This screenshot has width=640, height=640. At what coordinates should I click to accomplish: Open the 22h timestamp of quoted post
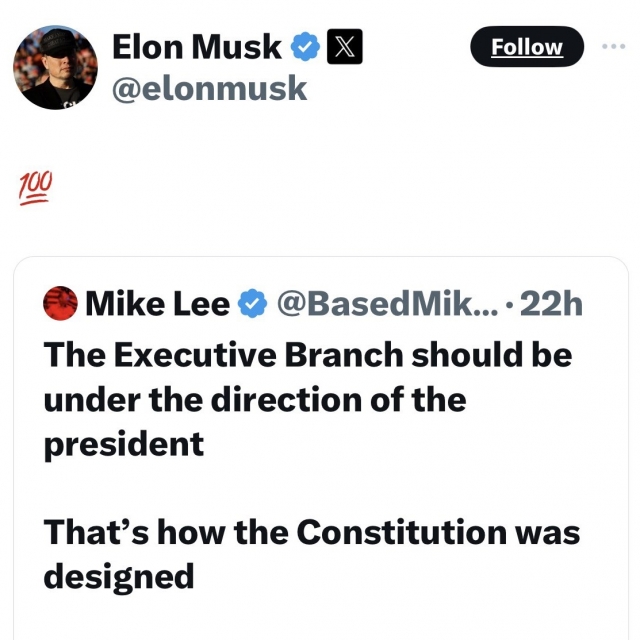click(551, 304)
